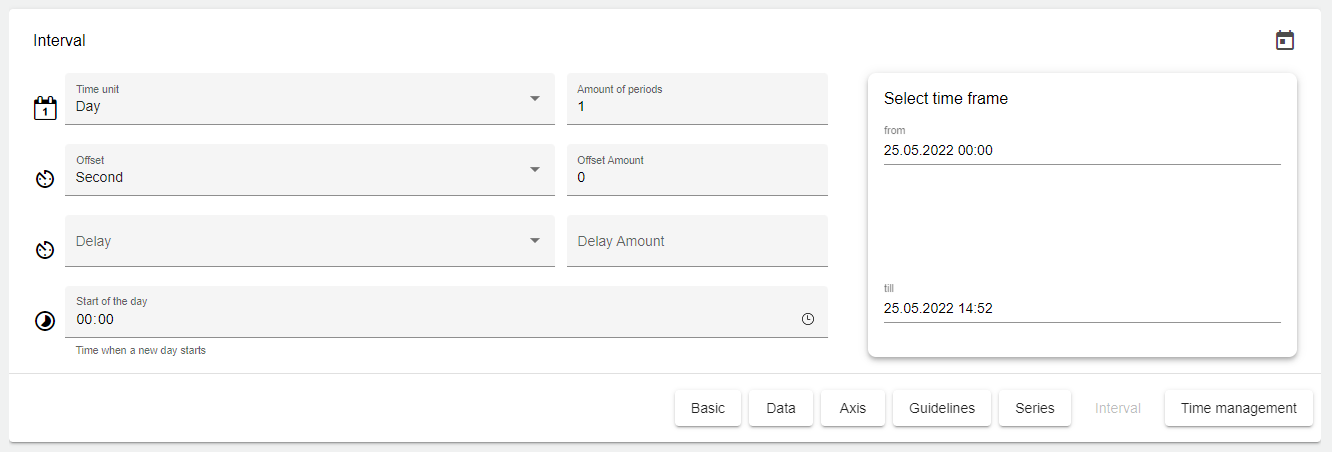The width and height of the screenshot is (1332, 452).
Task: Click the calendar icon in top-right corner
Action: (1285, 40)
